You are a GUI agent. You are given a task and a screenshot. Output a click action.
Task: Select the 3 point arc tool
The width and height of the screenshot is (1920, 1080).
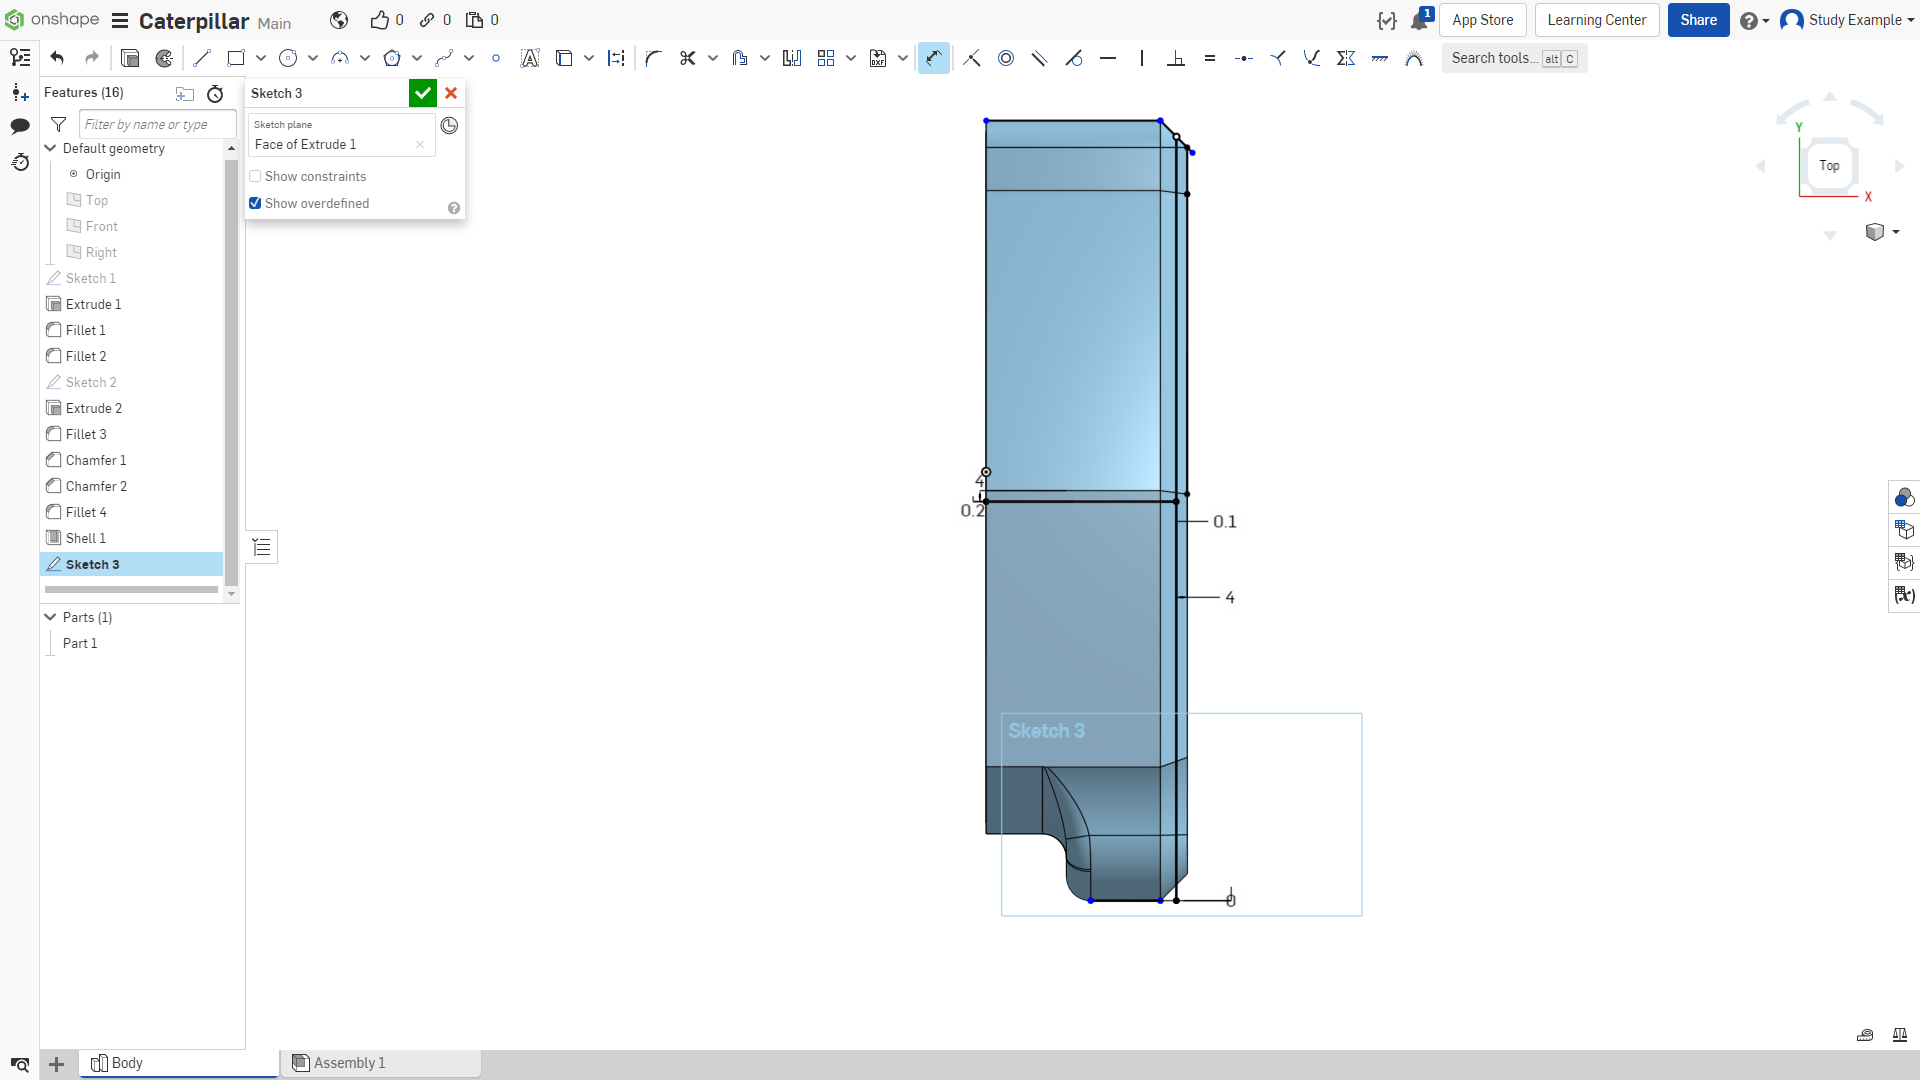pyautogui.click(x=340, y=58)
